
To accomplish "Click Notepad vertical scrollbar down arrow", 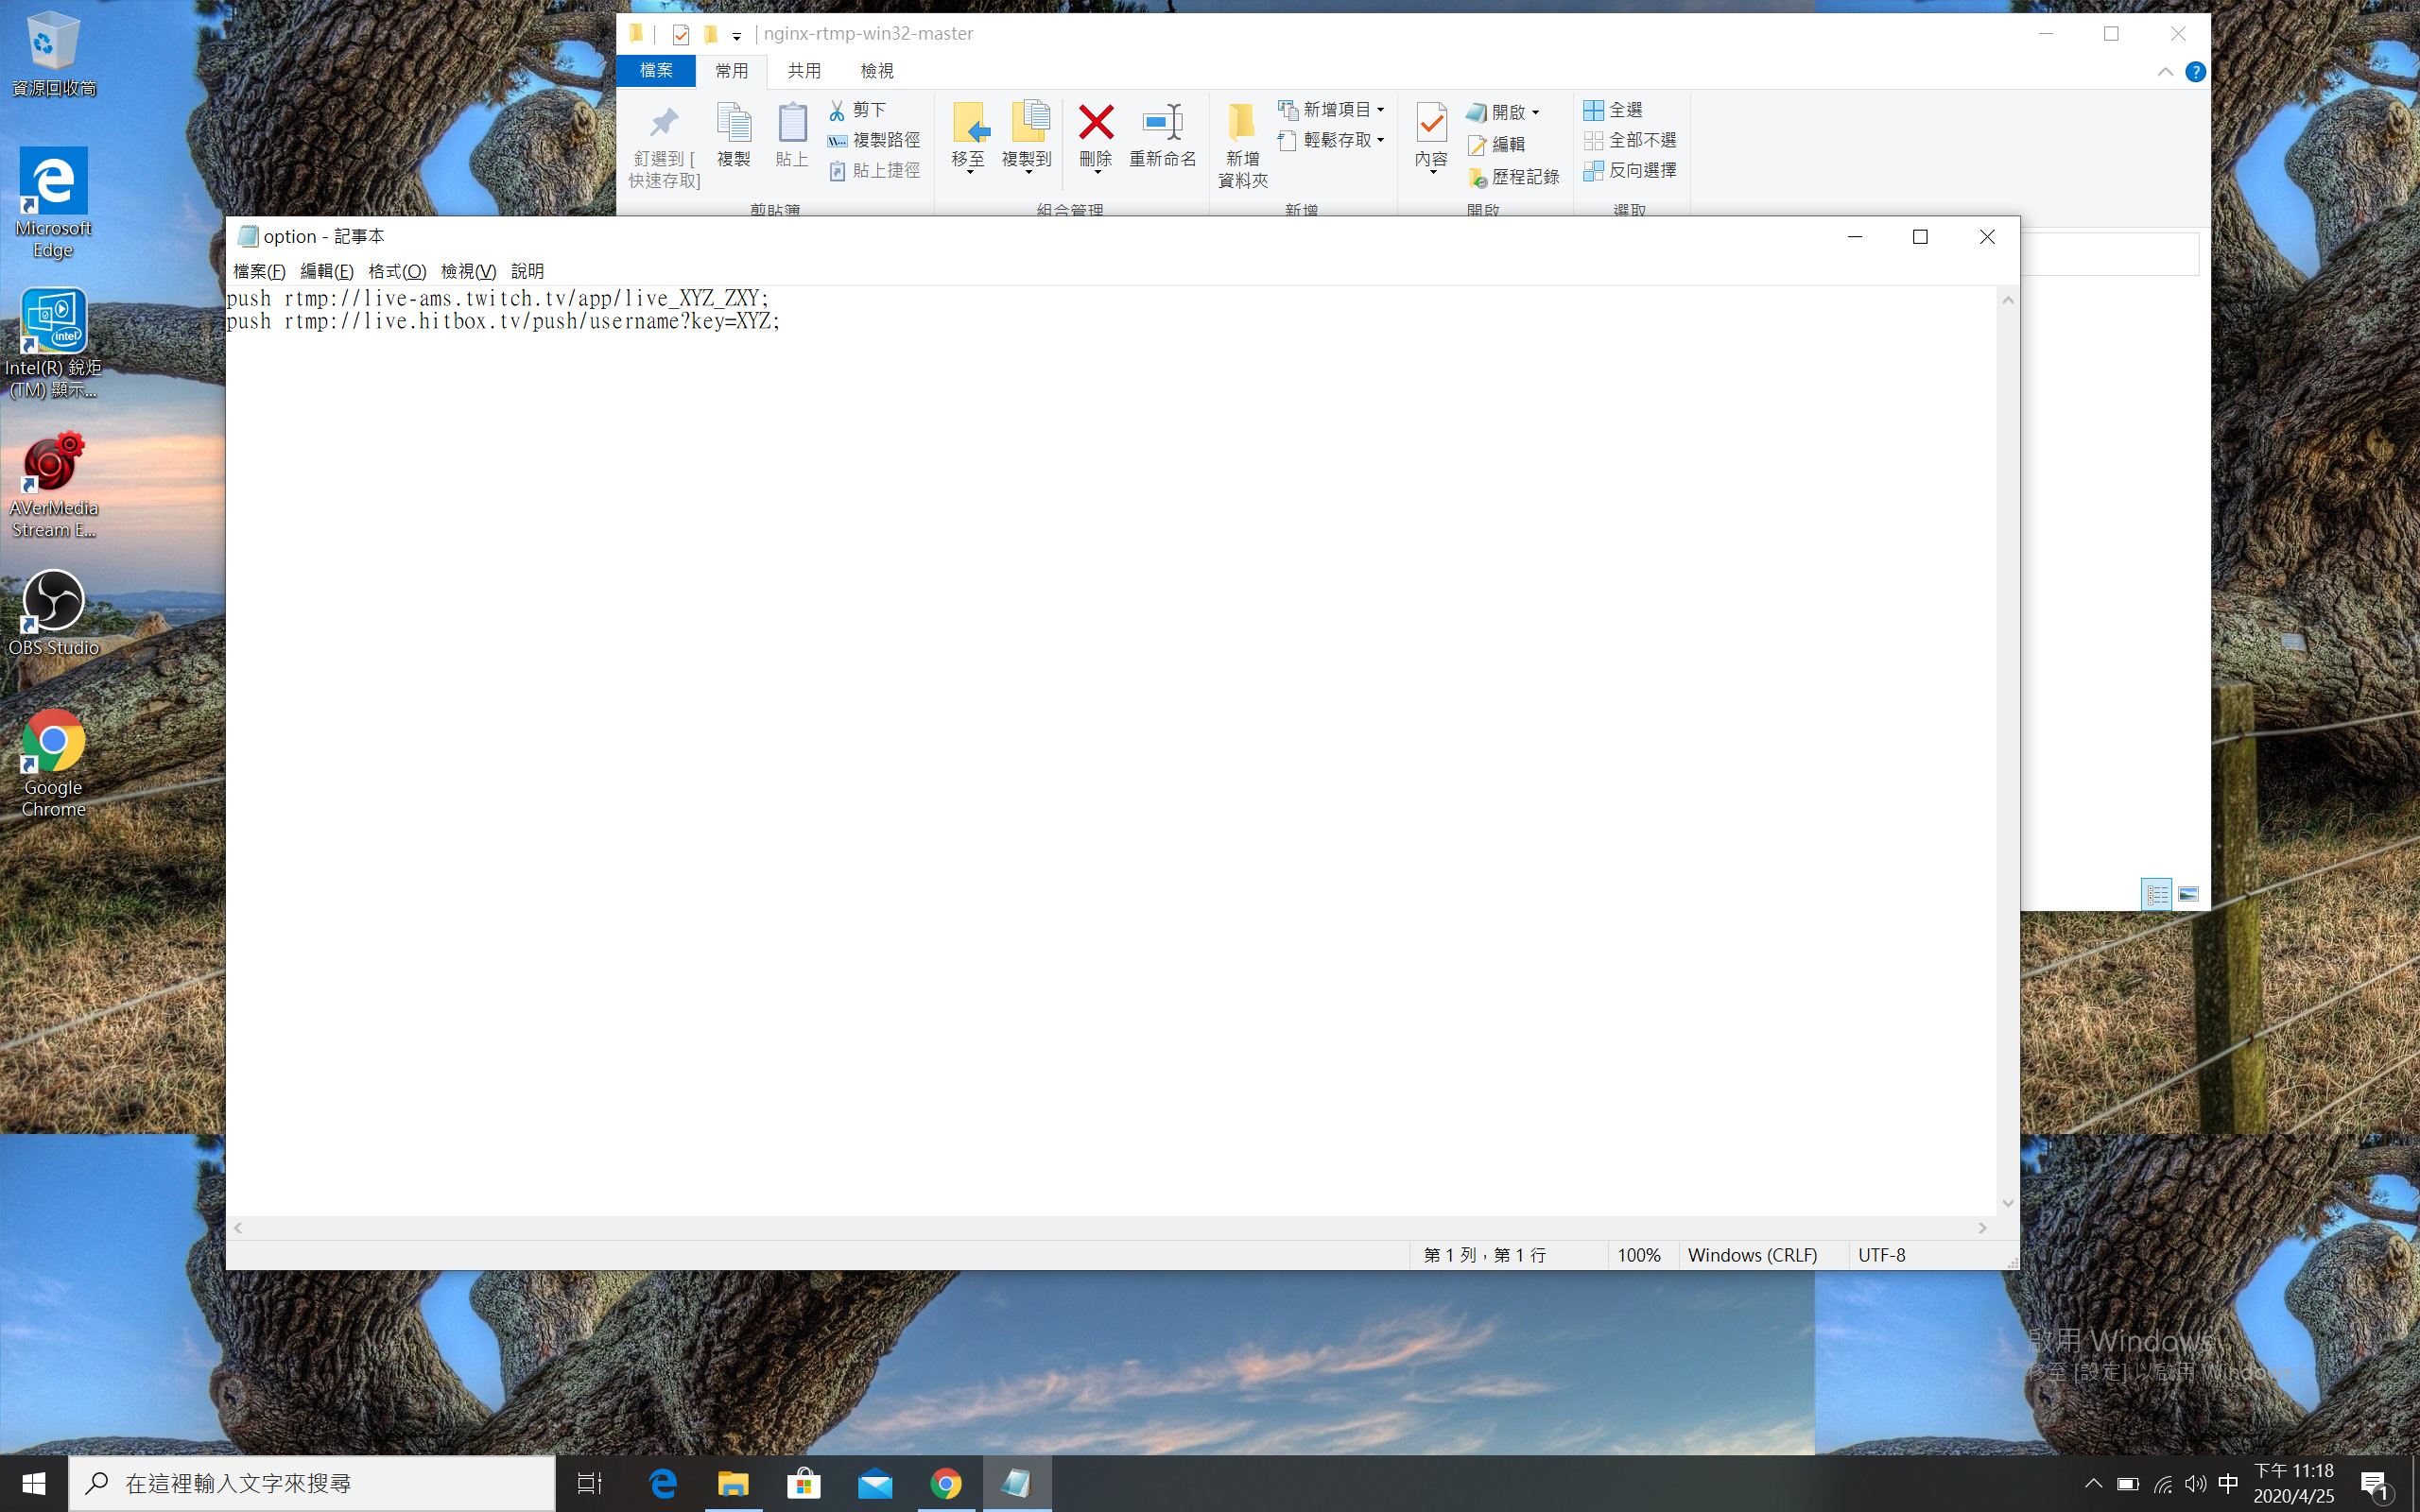I will click(x=2007, y=1203).
